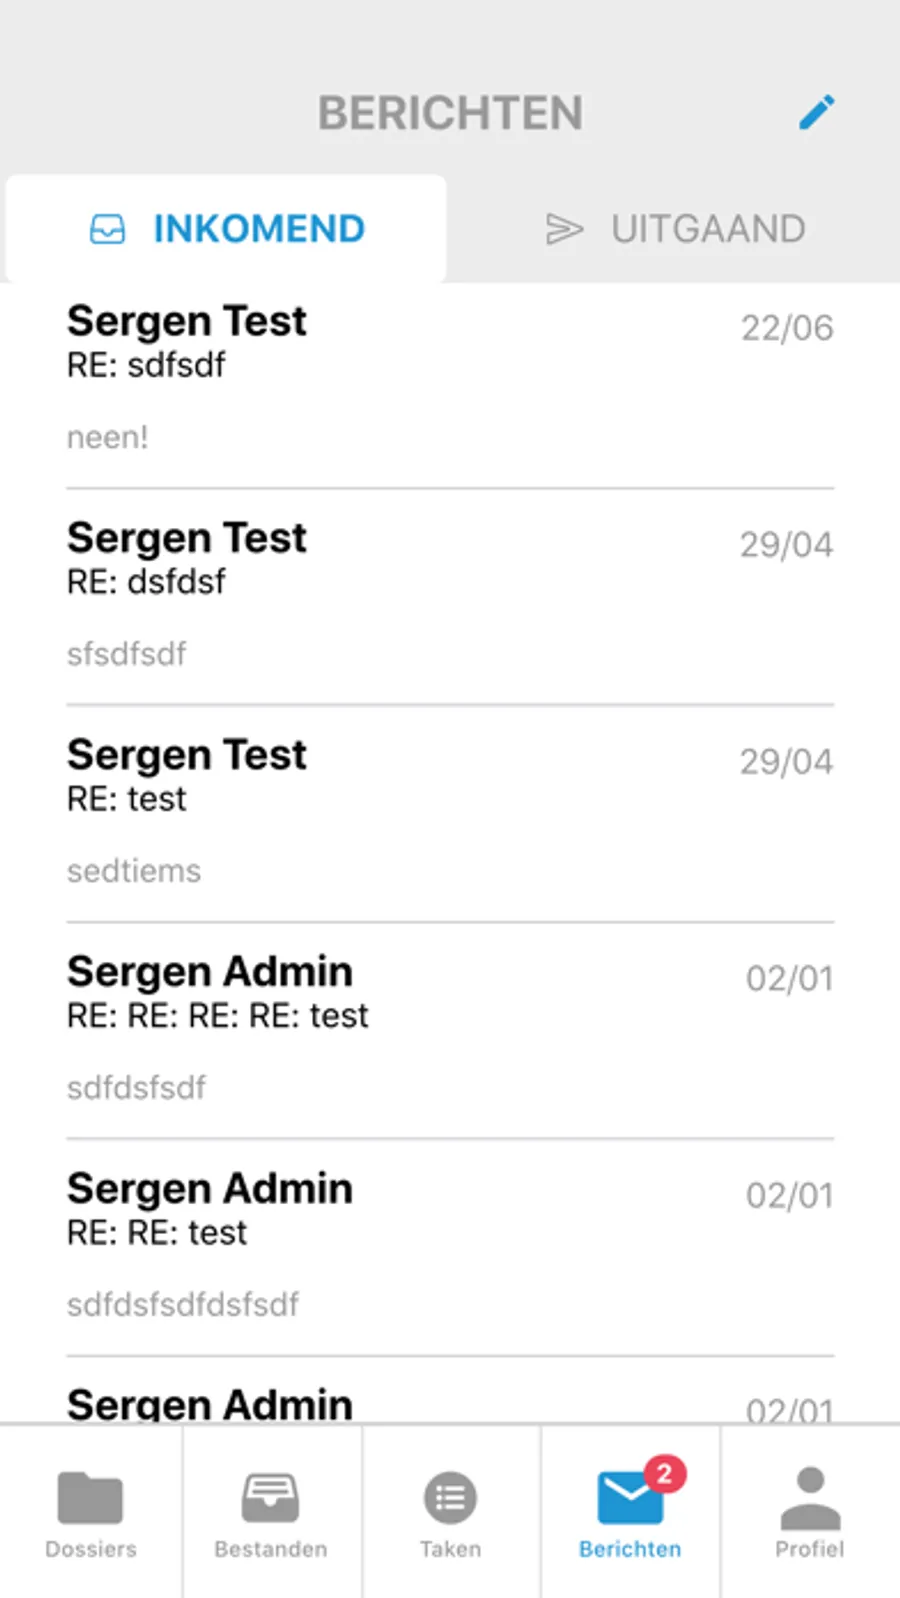Tap the Berichten envelope icon
900x1598 pixels.
pos(630,1497)
